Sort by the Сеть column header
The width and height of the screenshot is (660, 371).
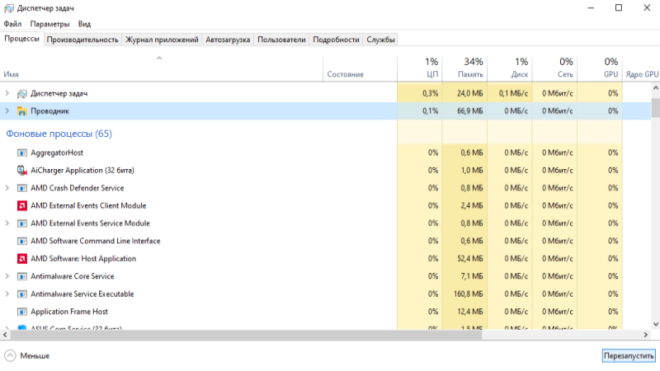pyautogui.click(x=555, y=68)
